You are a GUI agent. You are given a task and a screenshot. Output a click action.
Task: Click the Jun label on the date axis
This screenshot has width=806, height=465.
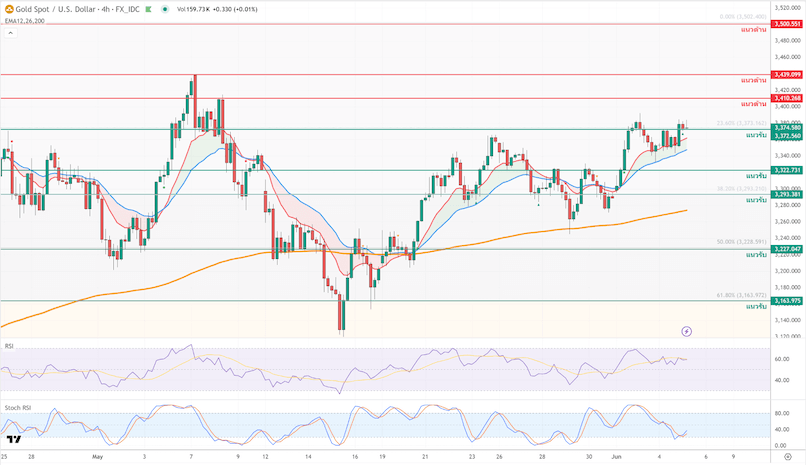[x=616, y=456]
